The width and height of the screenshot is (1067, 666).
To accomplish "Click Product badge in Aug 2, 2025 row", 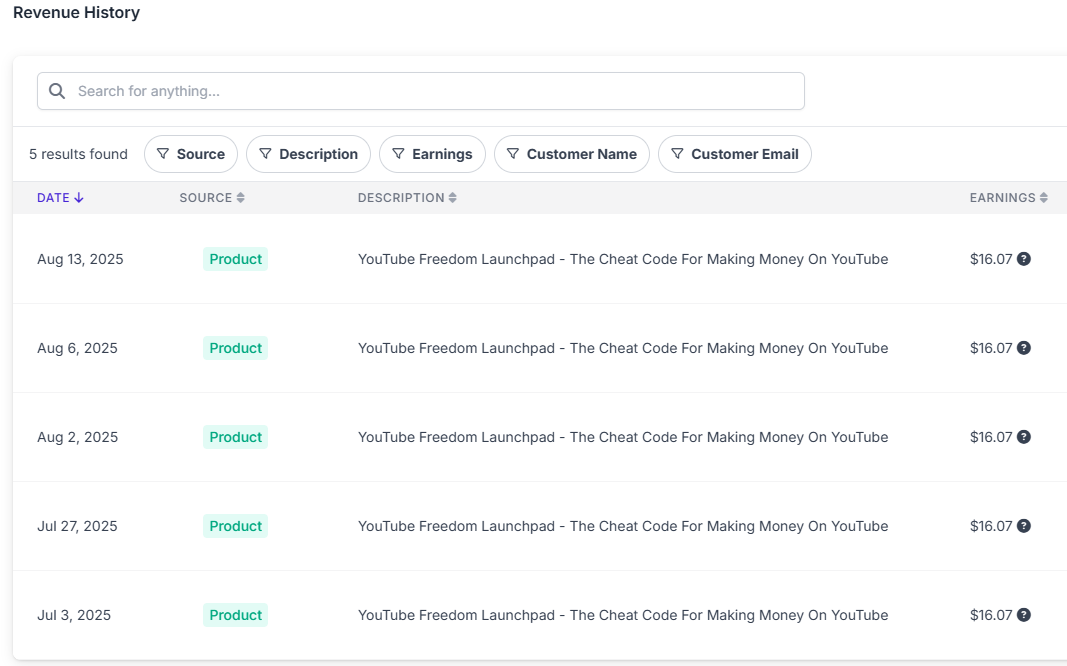I will (235, 437).
